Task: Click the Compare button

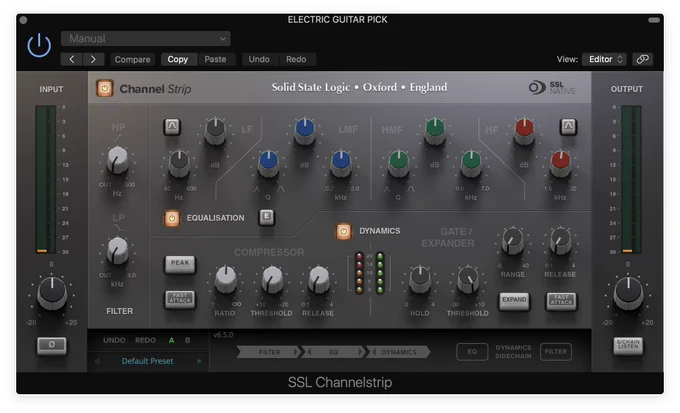Action: point(132,59)
